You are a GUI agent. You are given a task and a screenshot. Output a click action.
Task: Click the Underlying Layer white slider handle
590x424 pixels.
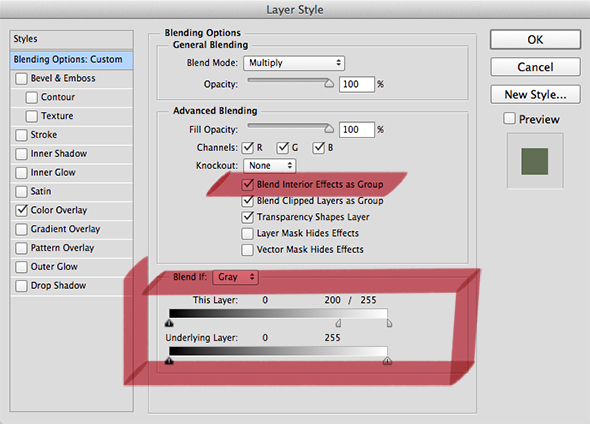pyautogui.click(x=387, y=361)
